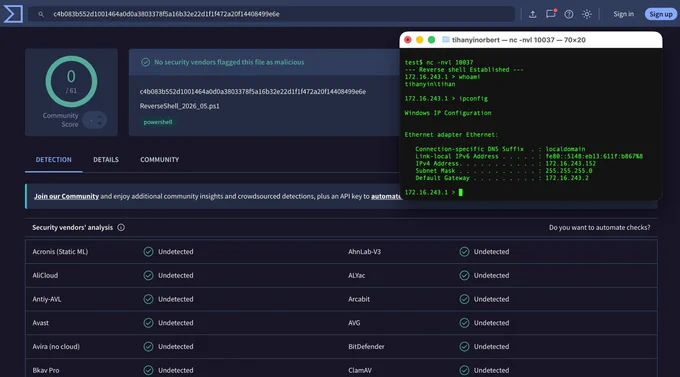Select the Undetected label for BitDefender

pos(491,347)
